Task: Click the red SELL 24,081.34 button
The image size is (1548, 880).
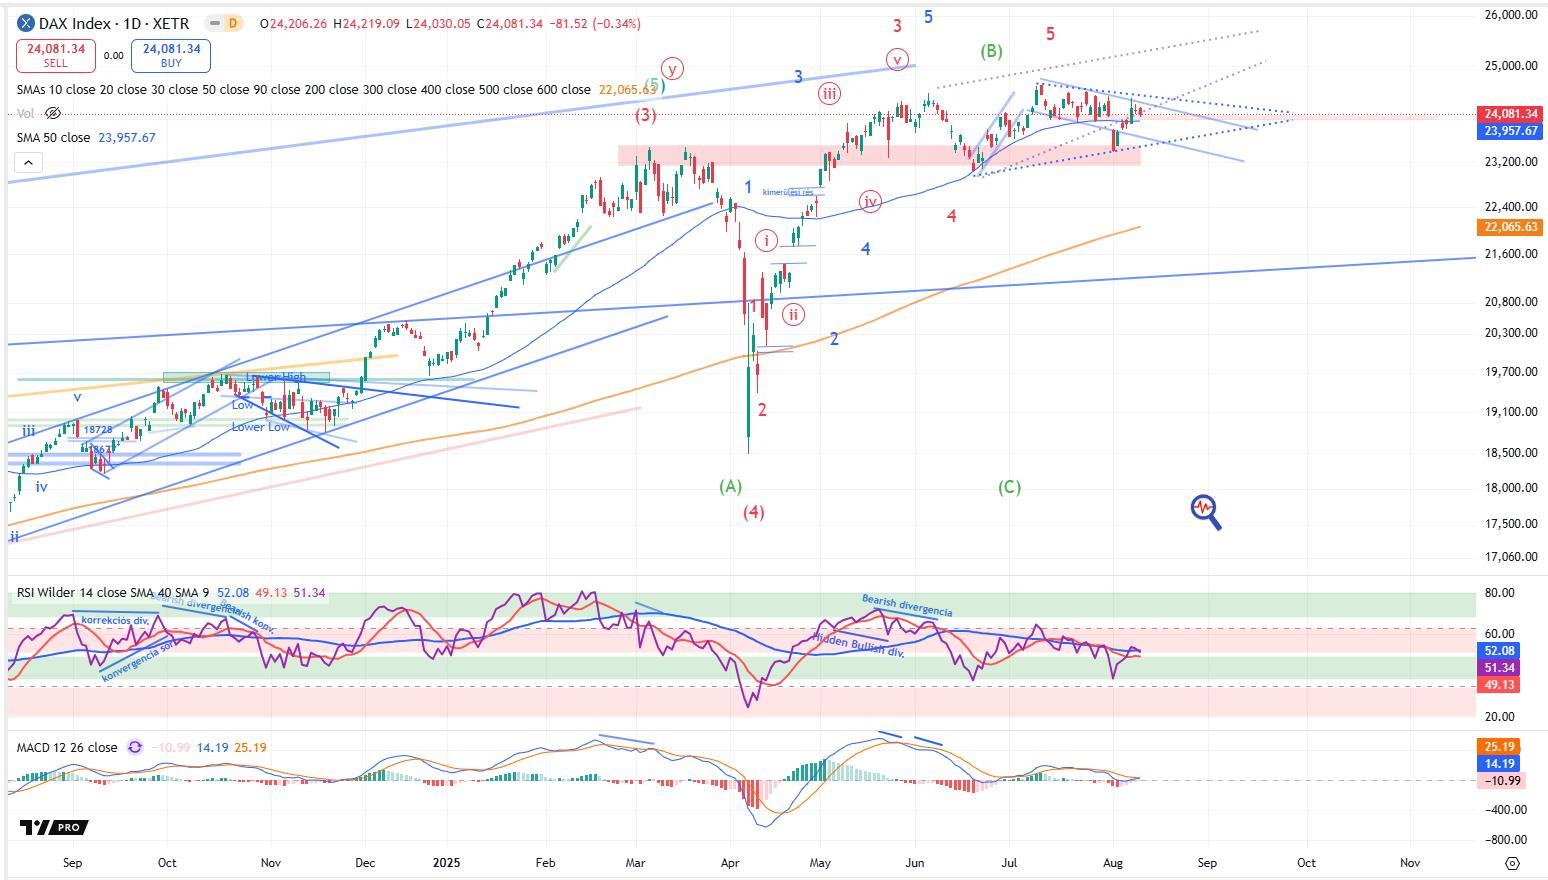Action: pos(56,56)
